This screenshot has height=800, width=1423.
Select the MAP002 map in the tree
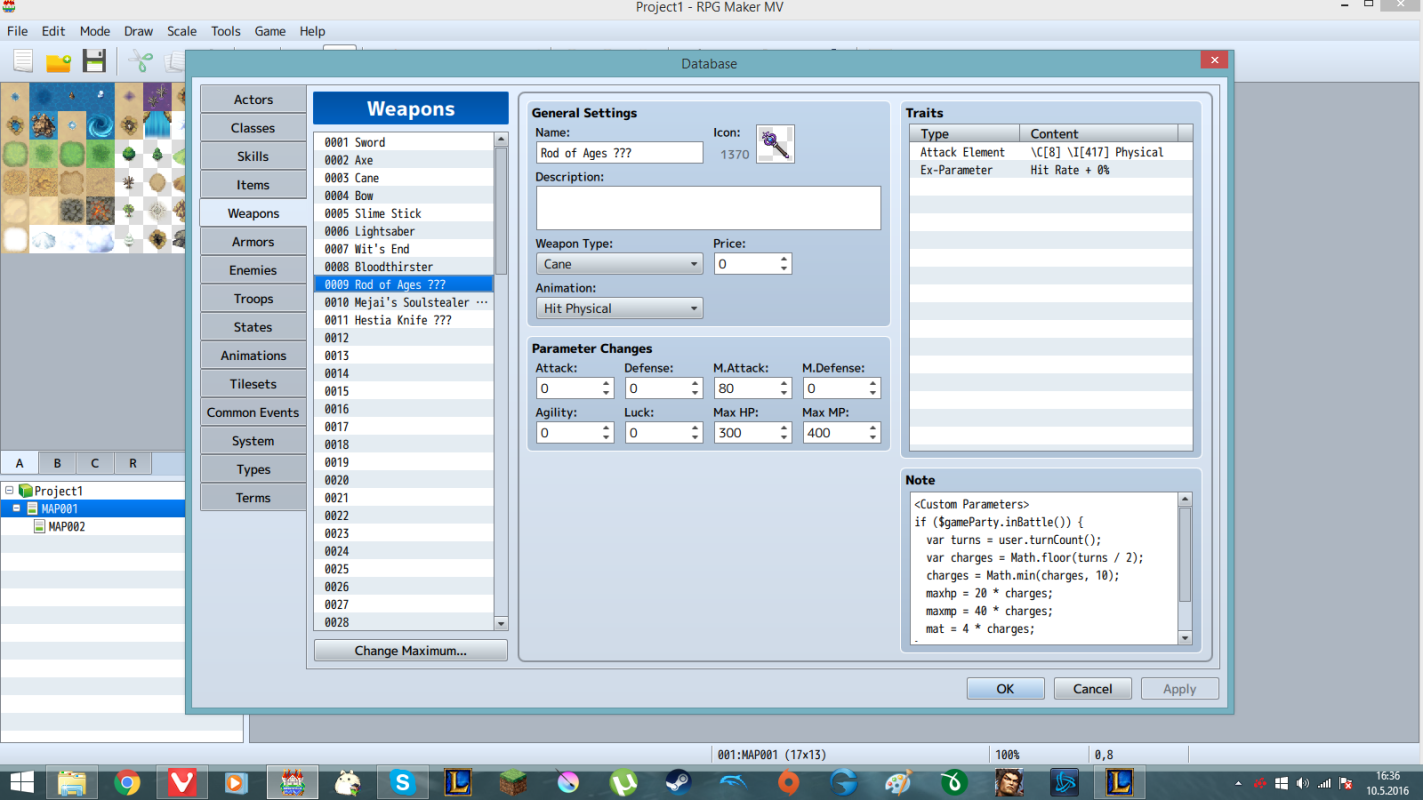click(x=66, y=527)
